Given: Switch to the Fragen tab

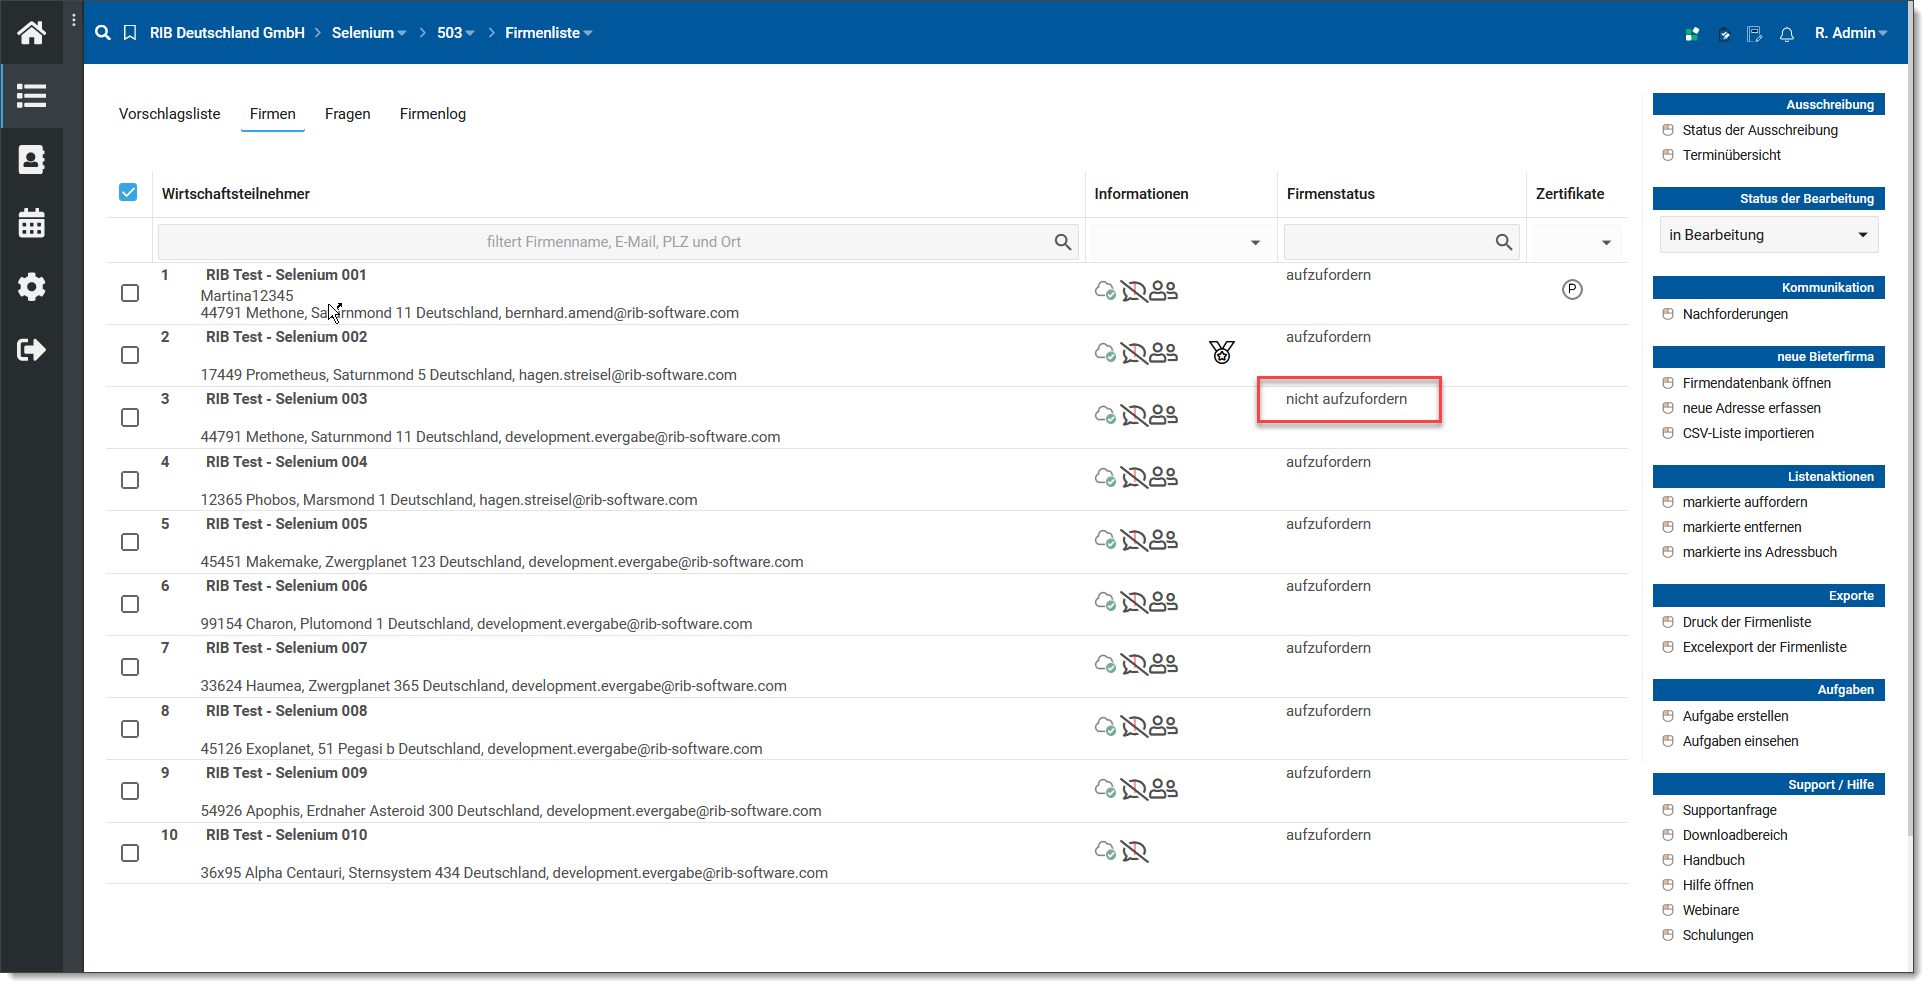Looking at the screenshot, I should pos(348,114).
